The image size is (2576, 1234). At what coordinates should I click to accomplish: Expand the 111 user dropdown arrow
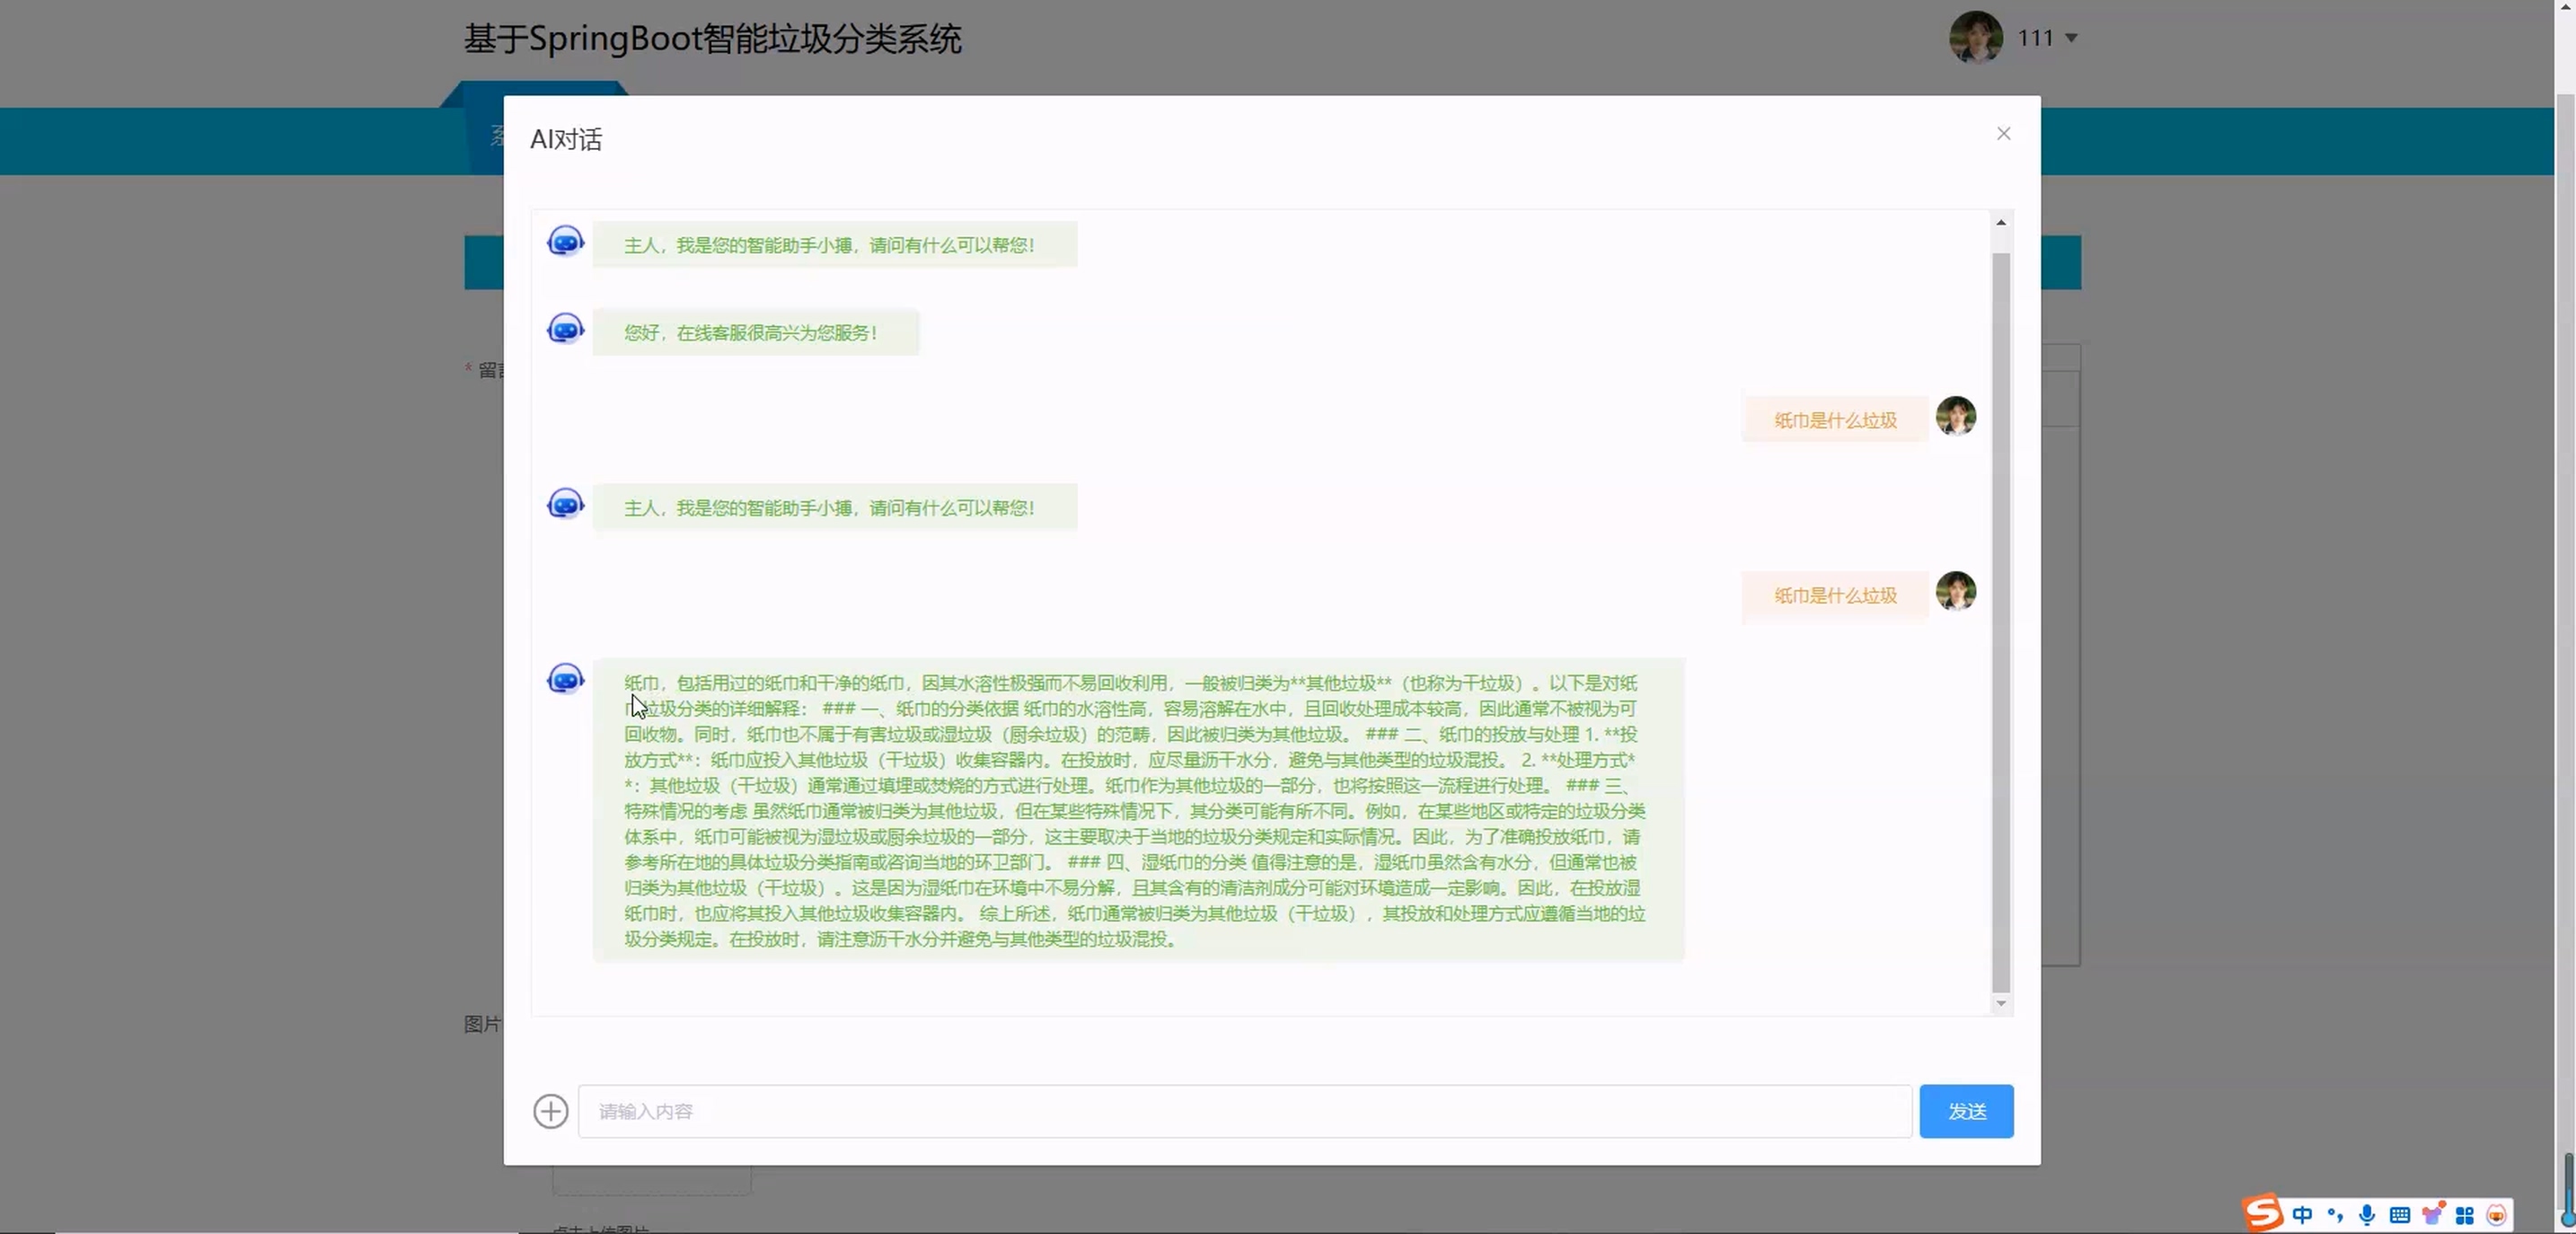pos(2071,38)
